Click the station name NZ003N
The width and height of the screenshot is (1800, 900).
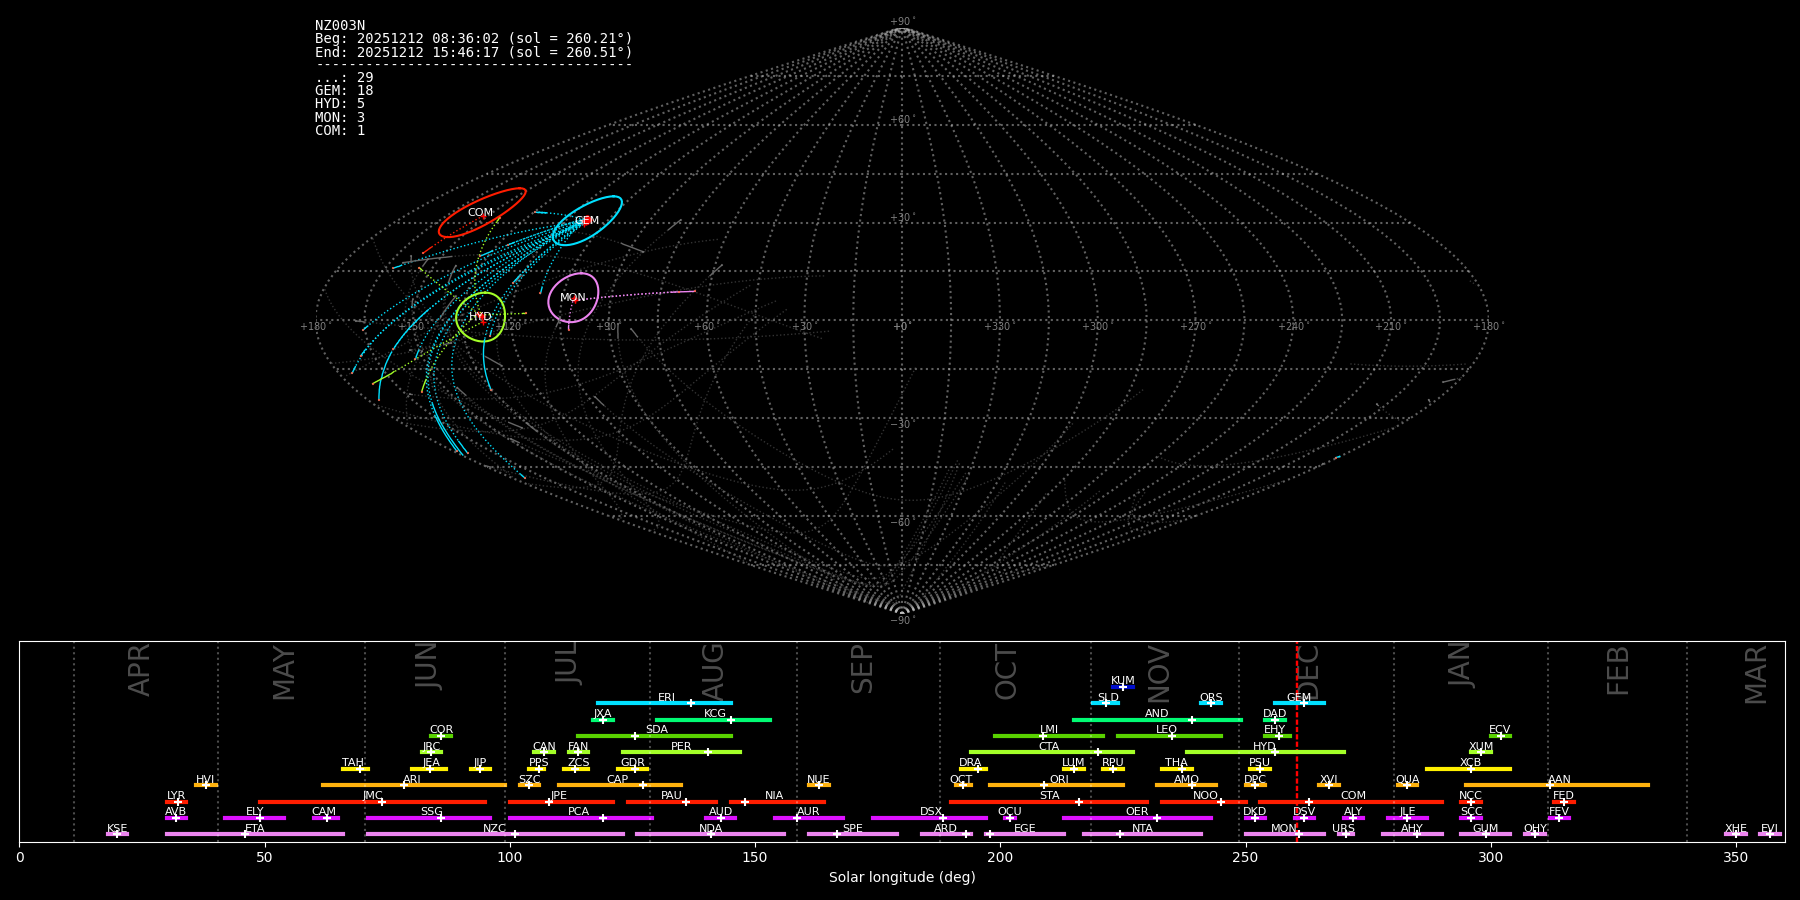pos(340,26)
